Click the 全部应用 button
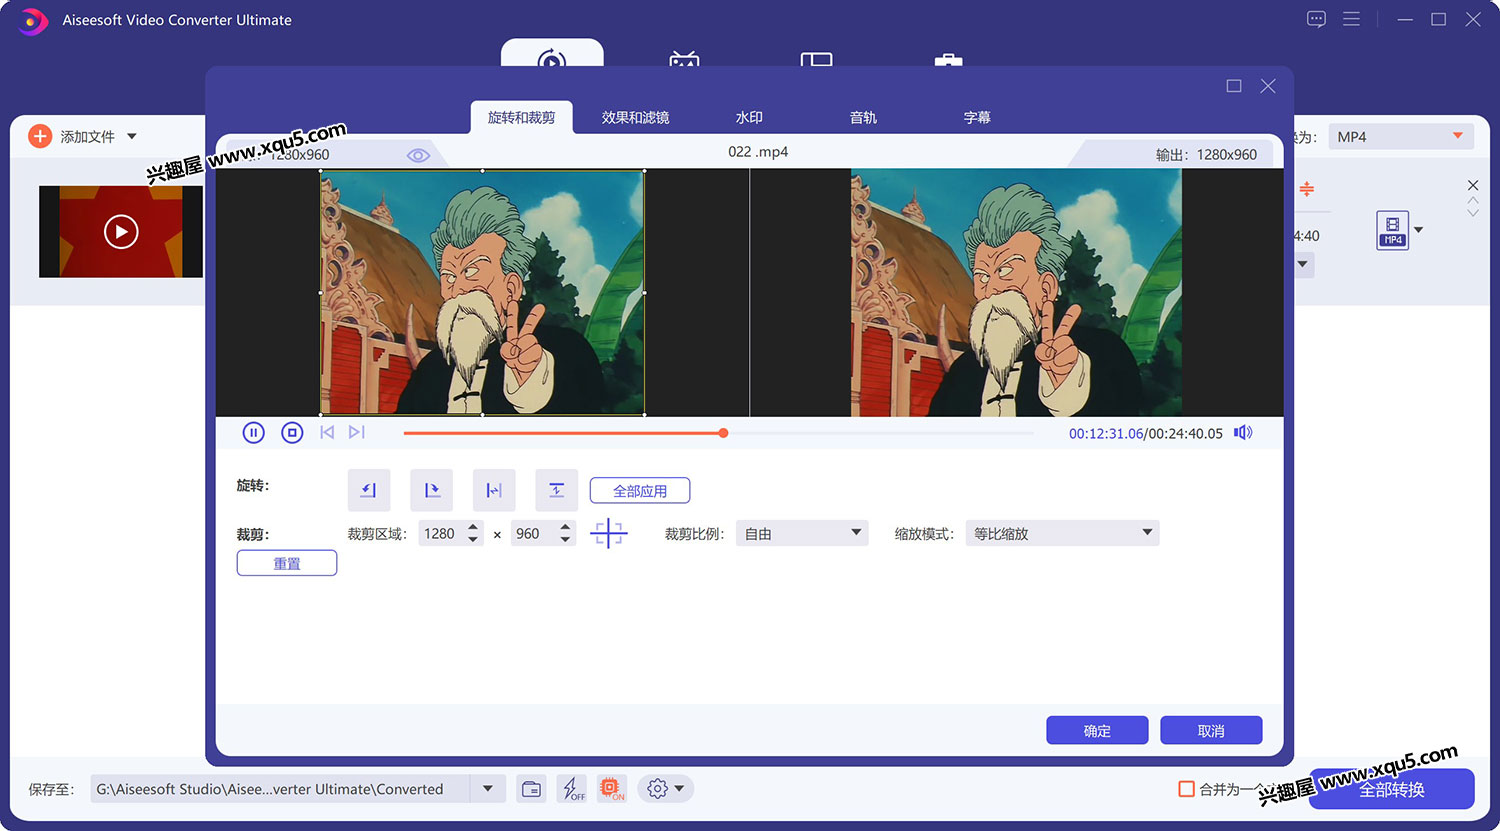Image resolution: width=1500 pixels, height=831 pixels. (640, 491)
